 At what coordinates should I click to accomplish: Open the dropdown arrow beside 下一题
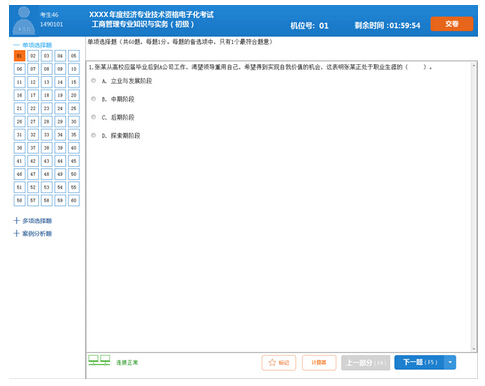pyautogui.click(x=450, y=362)
